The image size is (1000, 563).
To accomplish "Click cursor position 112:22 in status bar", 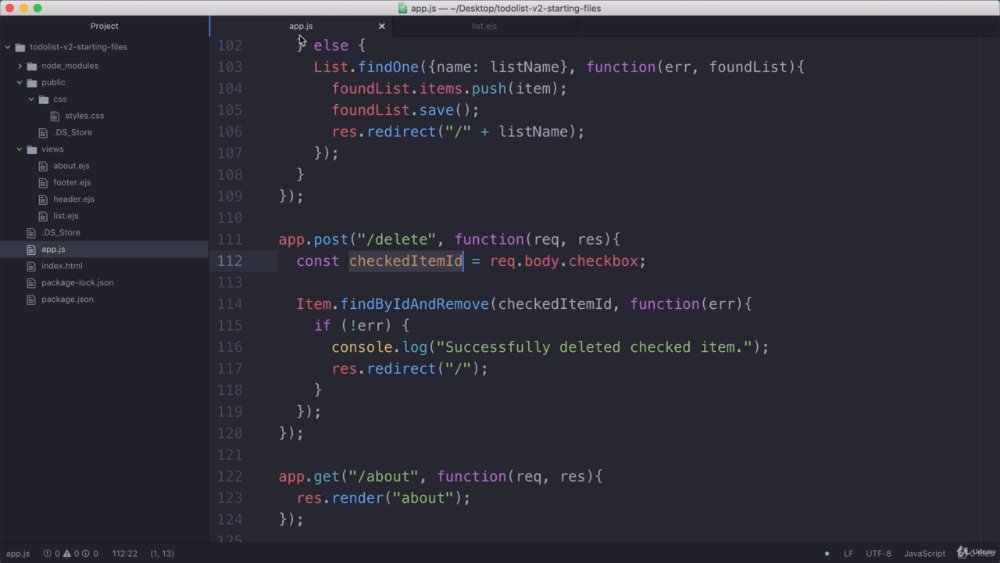I will (x=125, y=553).
